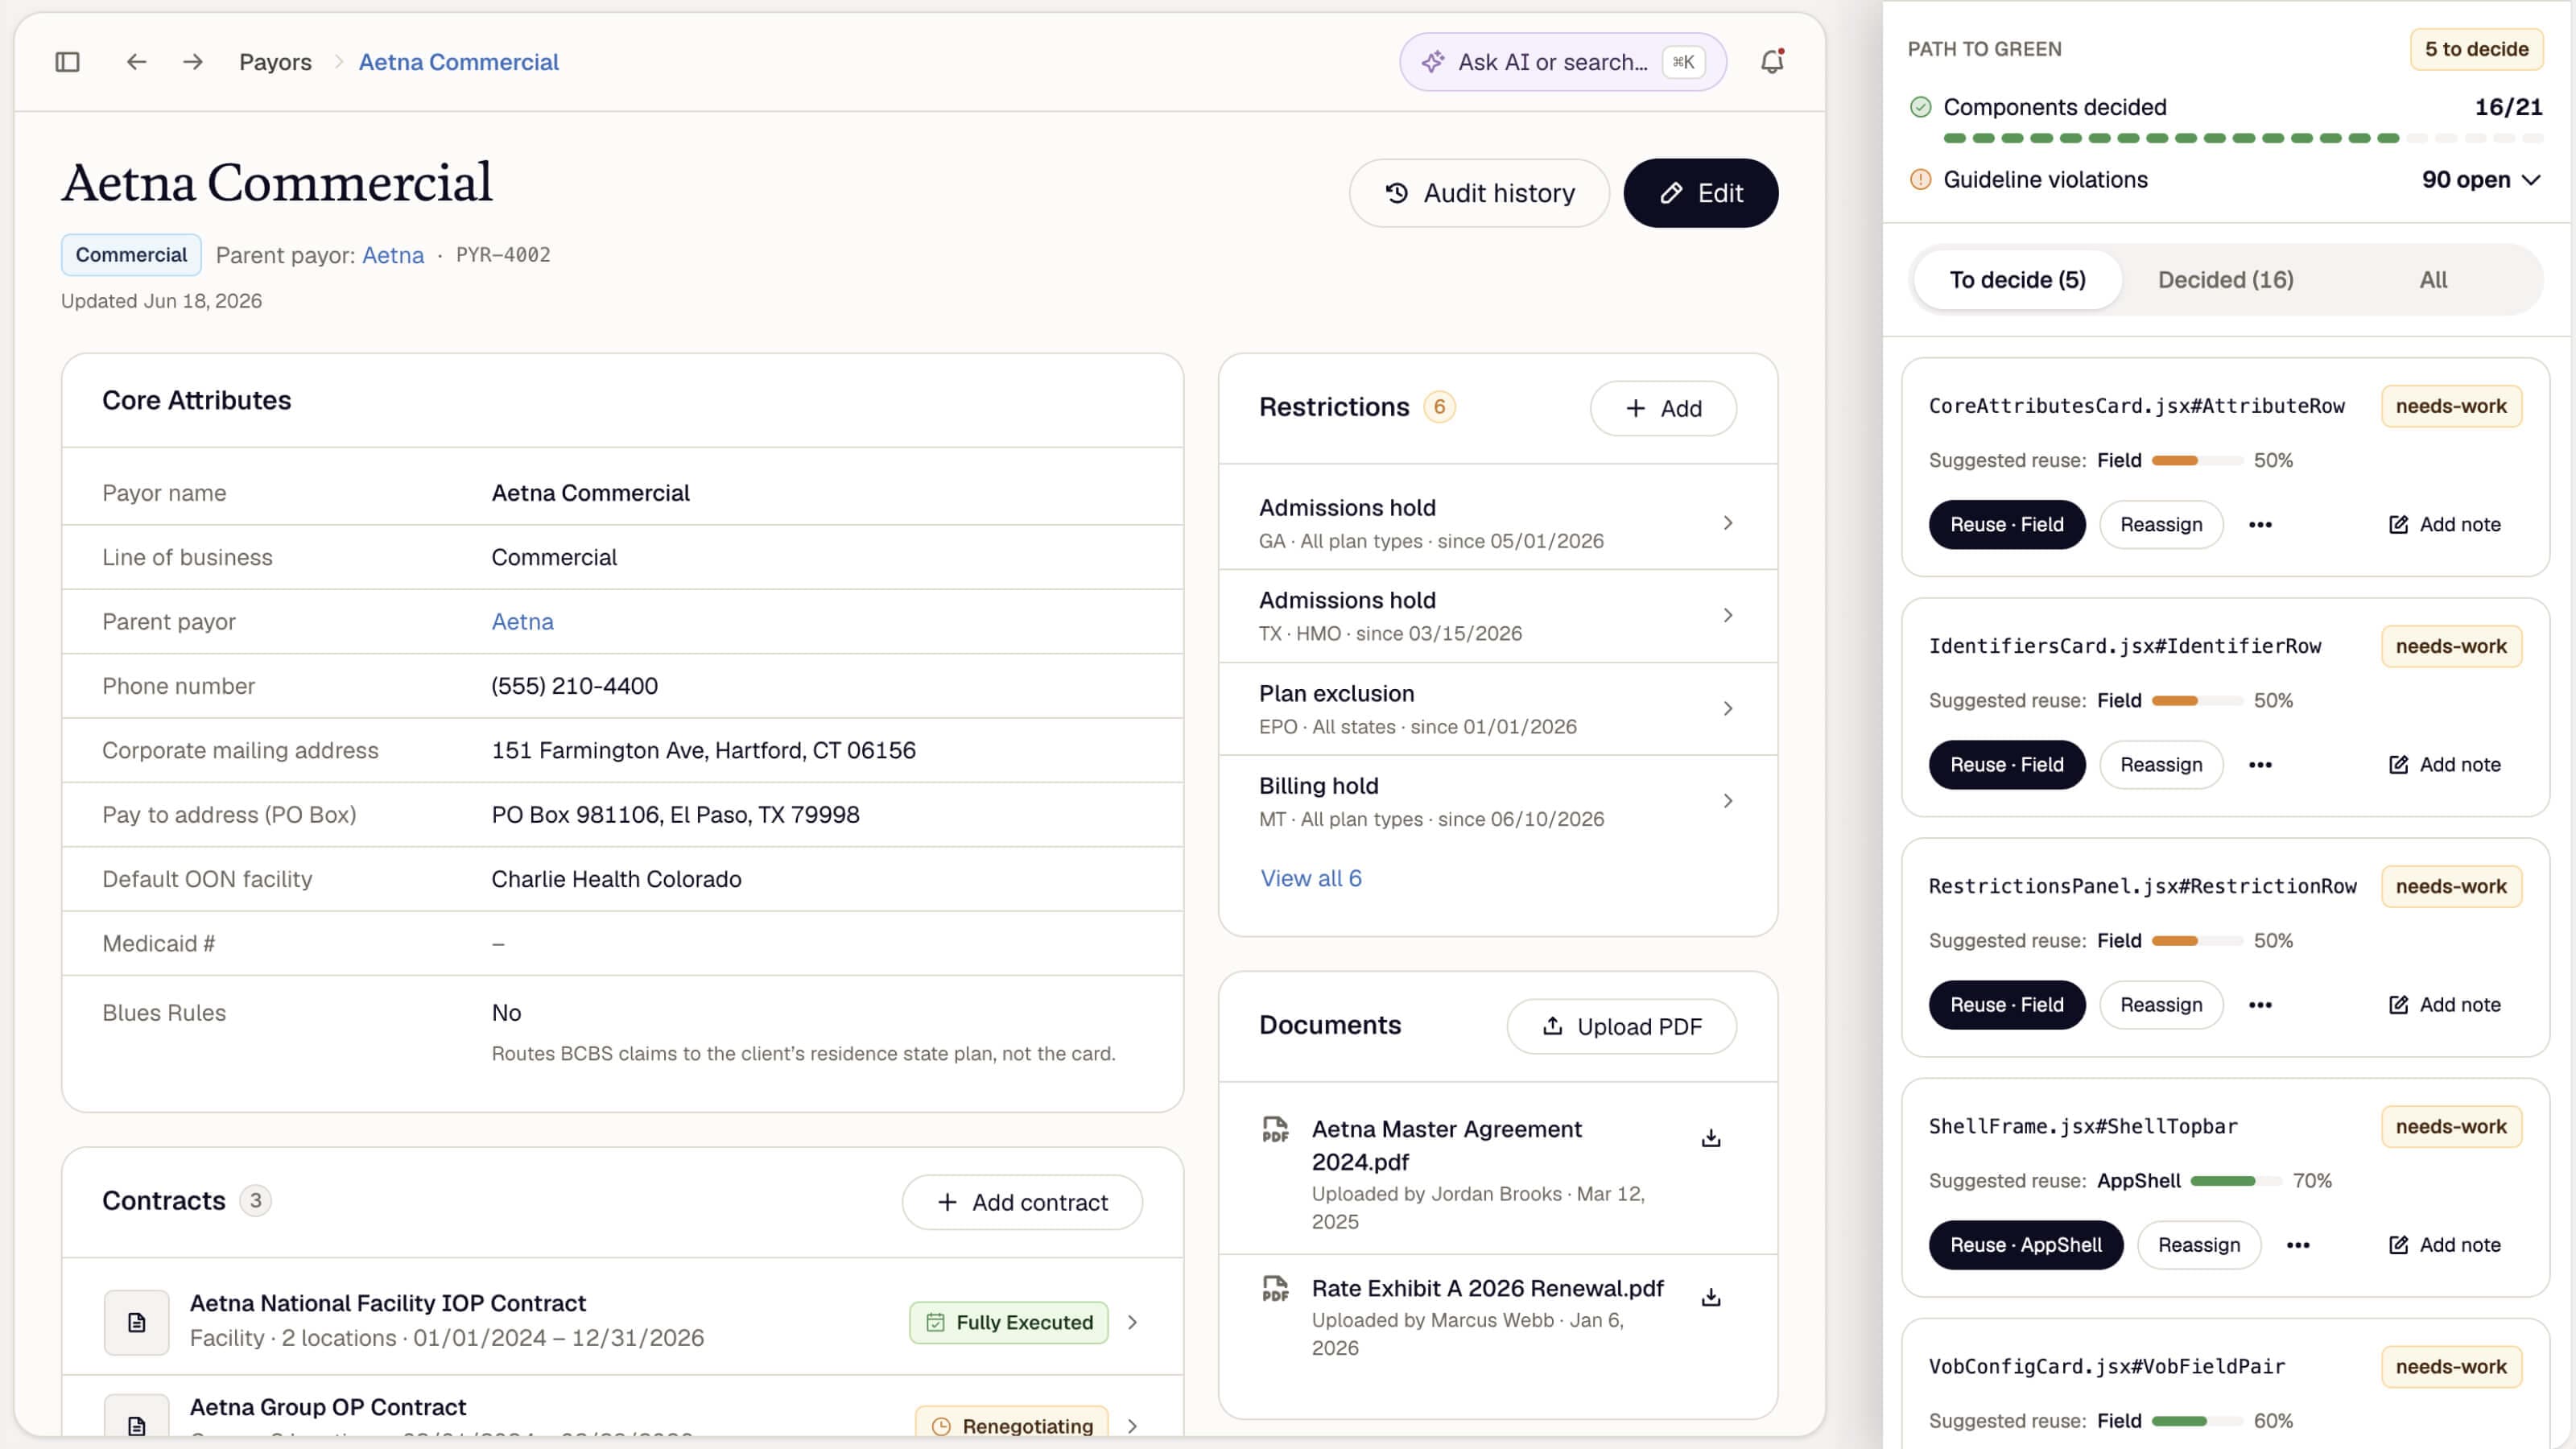Click Components decided progress bar

coord(2242,138)
